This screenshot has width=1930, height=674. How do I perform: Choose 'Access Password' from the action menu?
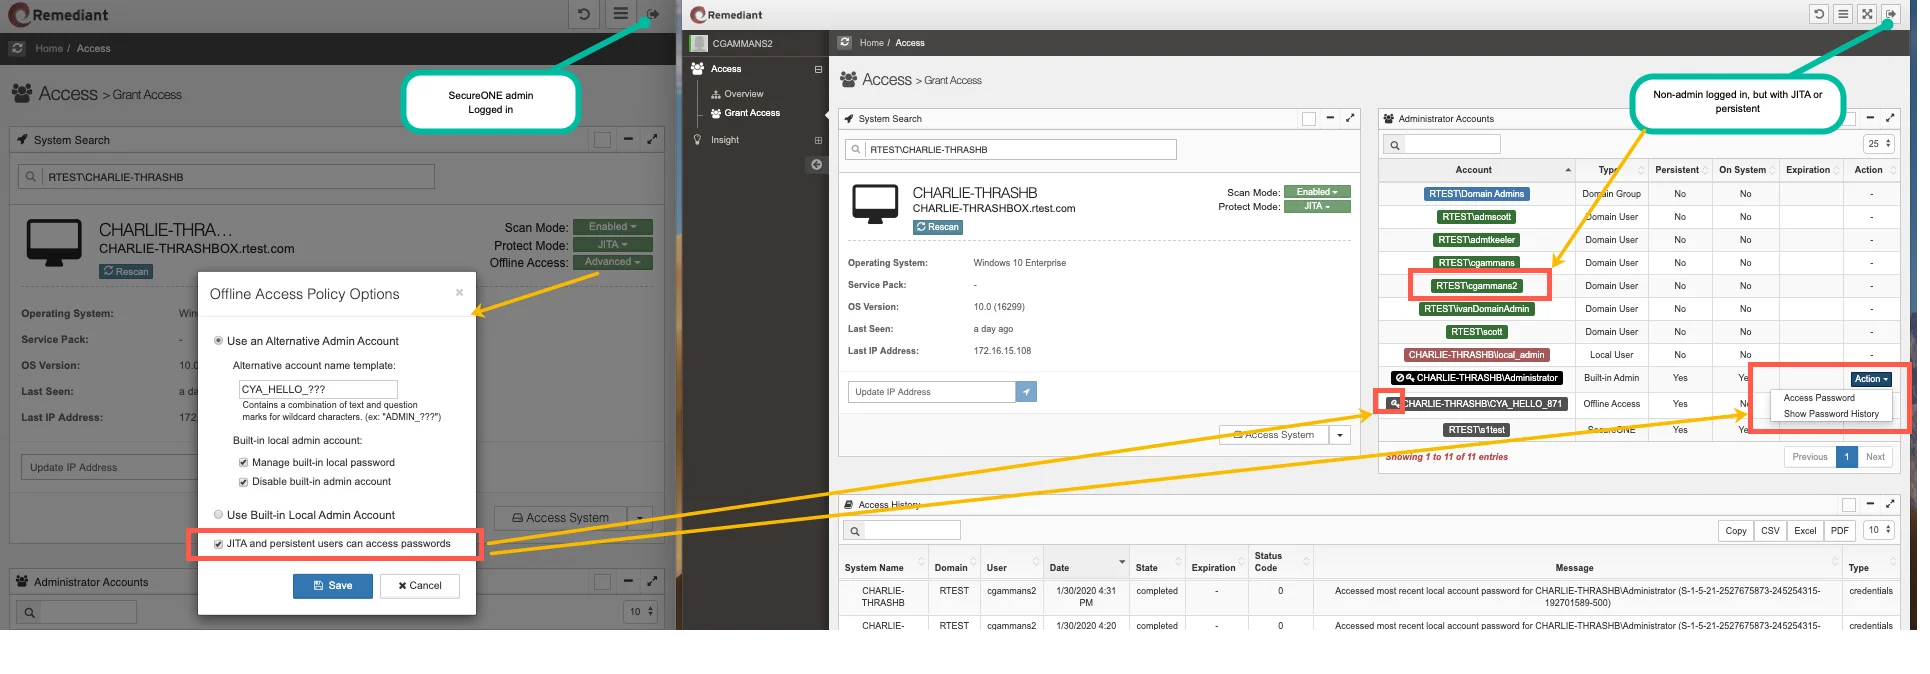(x=1819, y=398)
